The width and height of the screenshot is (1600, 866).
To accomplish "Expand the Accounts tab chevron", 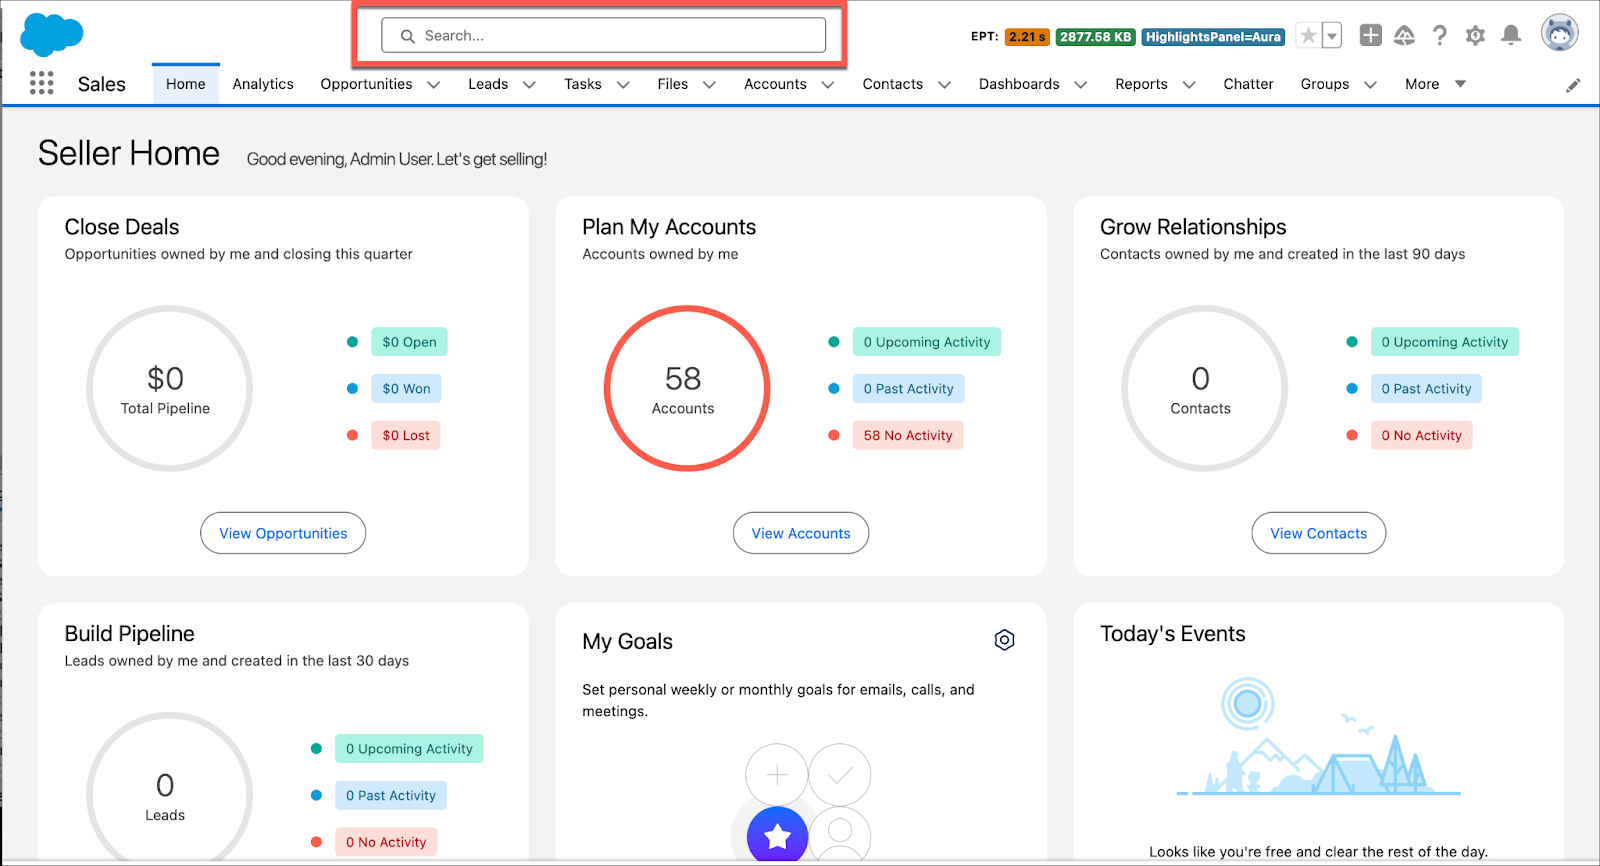I will (x=828, y=85).
